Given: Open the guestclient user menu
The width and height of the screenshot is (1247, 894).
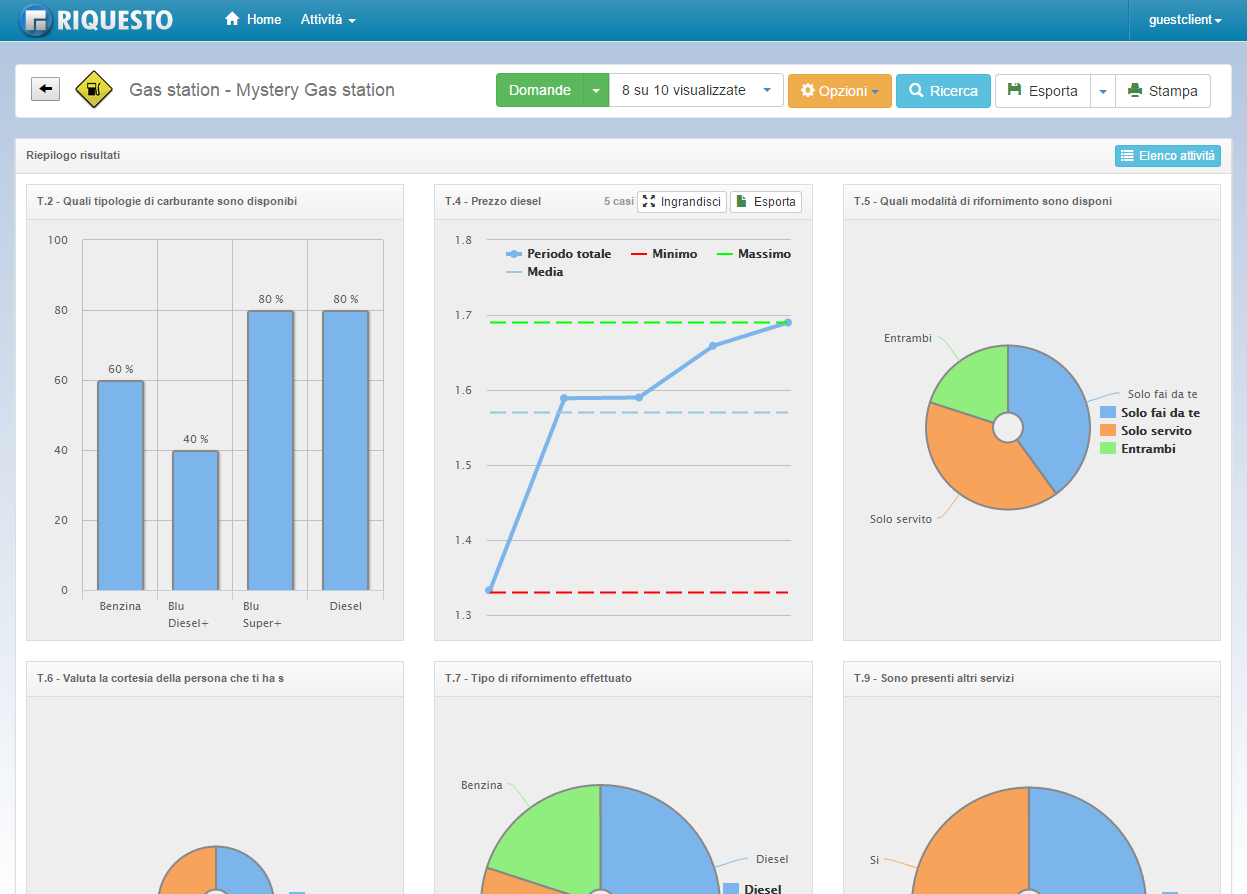Looking at the screenshot, I should [x=1185, y=20].
